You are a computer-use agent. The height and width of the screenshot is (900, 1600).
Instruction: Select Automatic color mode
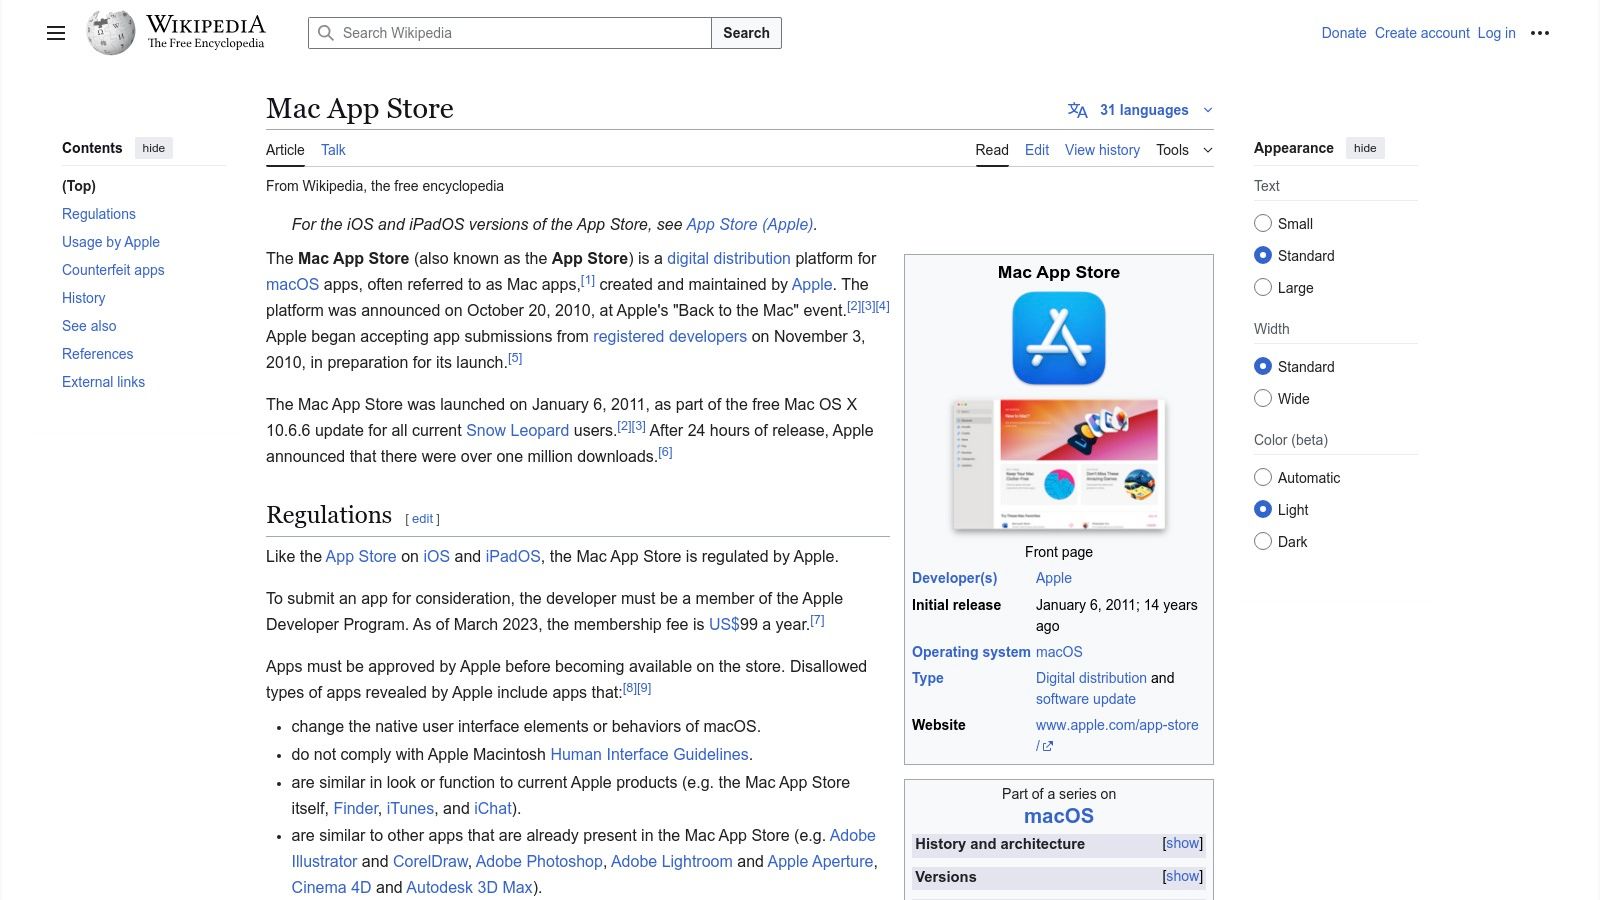tap(1263, 477)
